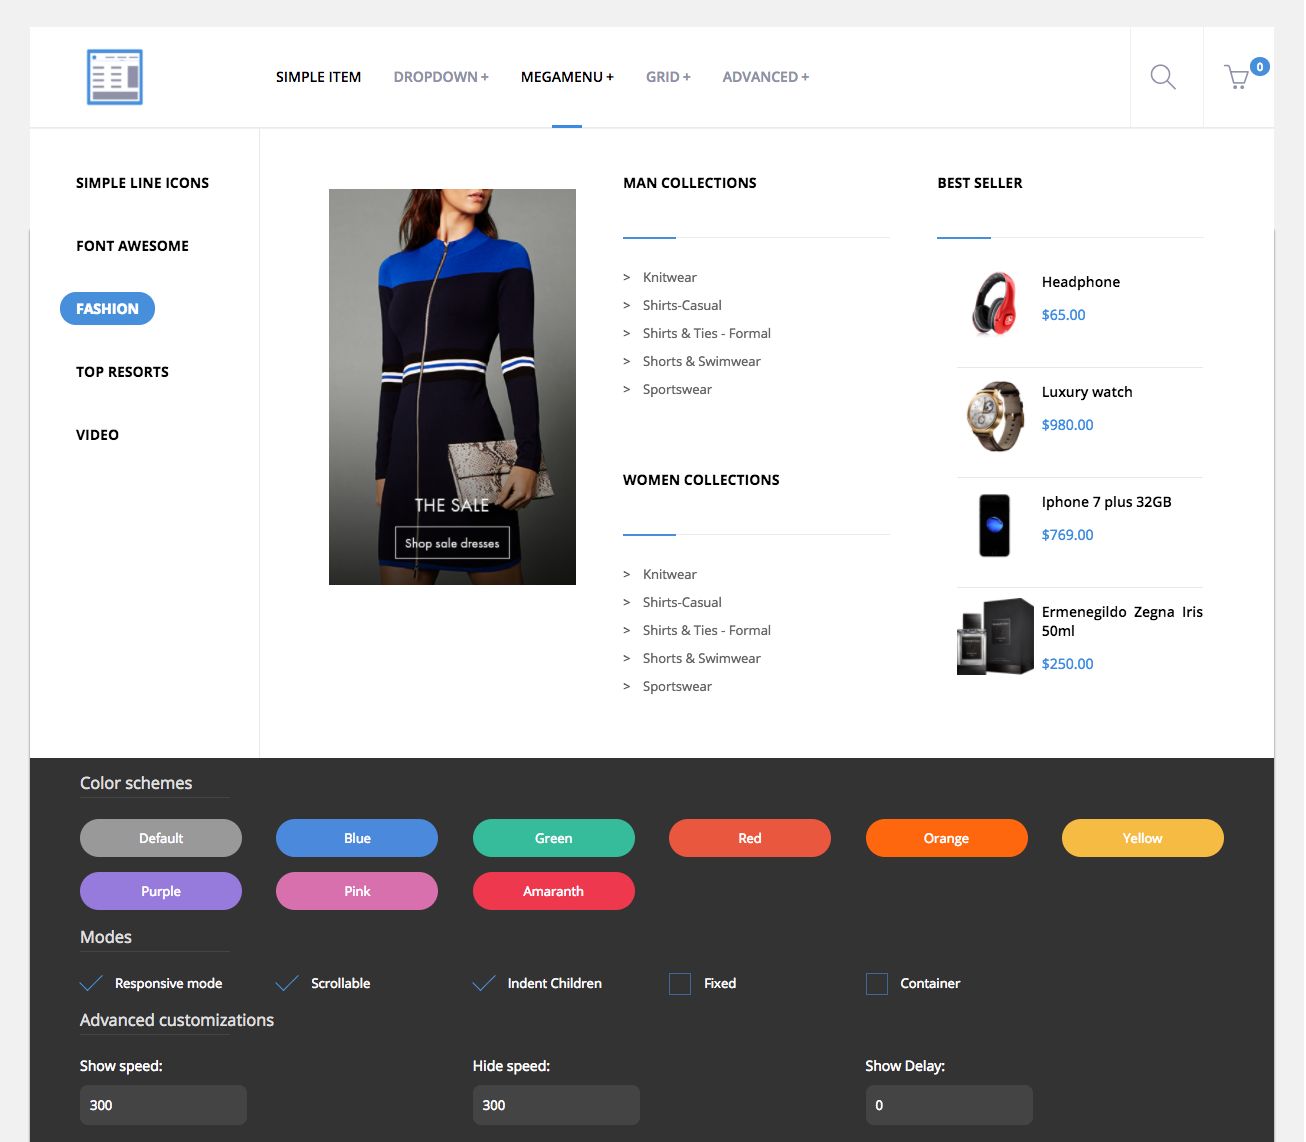Expand the GRID + menu

click(668, 77)
